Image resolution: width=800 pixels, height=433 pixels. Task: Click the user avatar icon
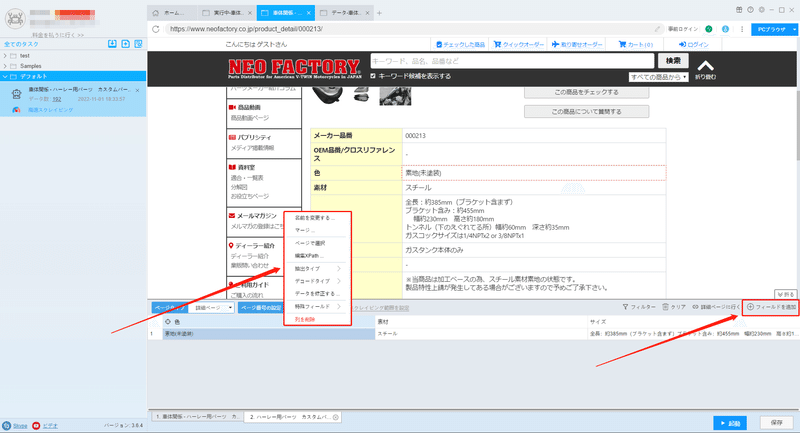15,19
